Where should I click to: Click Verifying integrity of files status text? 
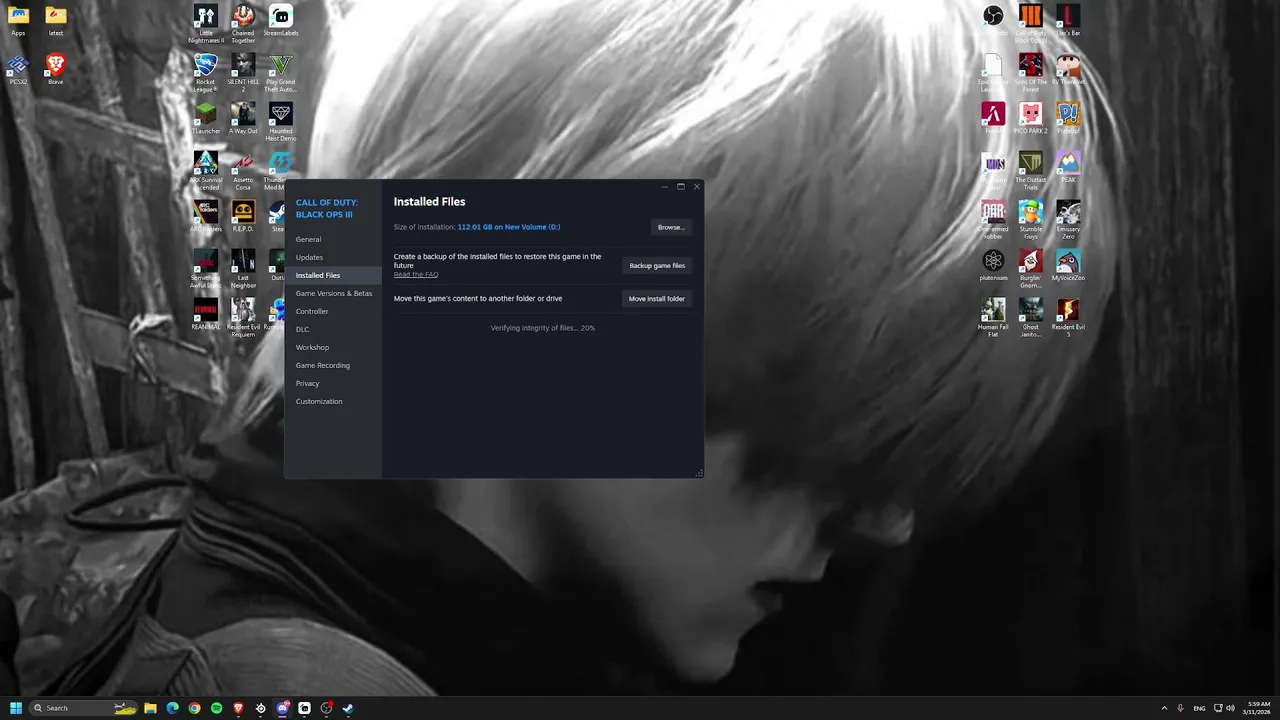click(543, 328)
